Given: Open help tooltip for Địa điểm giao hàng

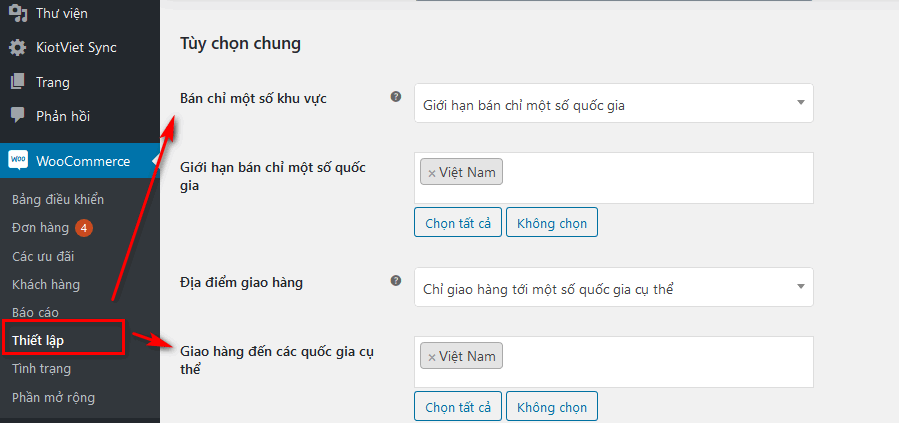Looking at the screenshot, I should 396,281.
